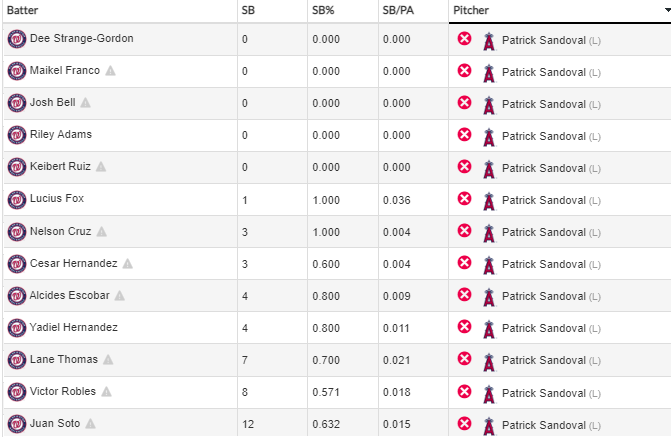Open the Pitcher column dropdown arrow
671x437 pixels.
[x=663, y=9]
